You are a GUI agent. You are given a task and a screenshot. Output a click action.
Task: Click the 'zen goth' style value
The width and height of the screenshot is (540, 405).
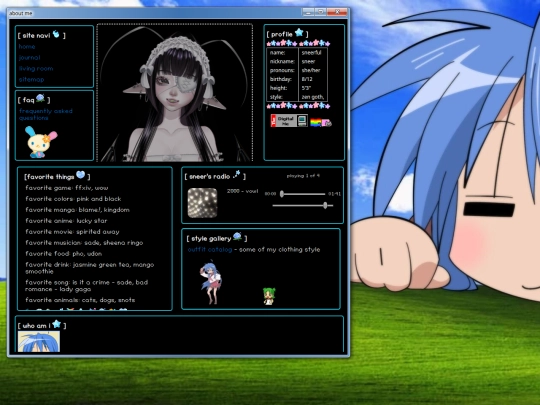(313, 97)
